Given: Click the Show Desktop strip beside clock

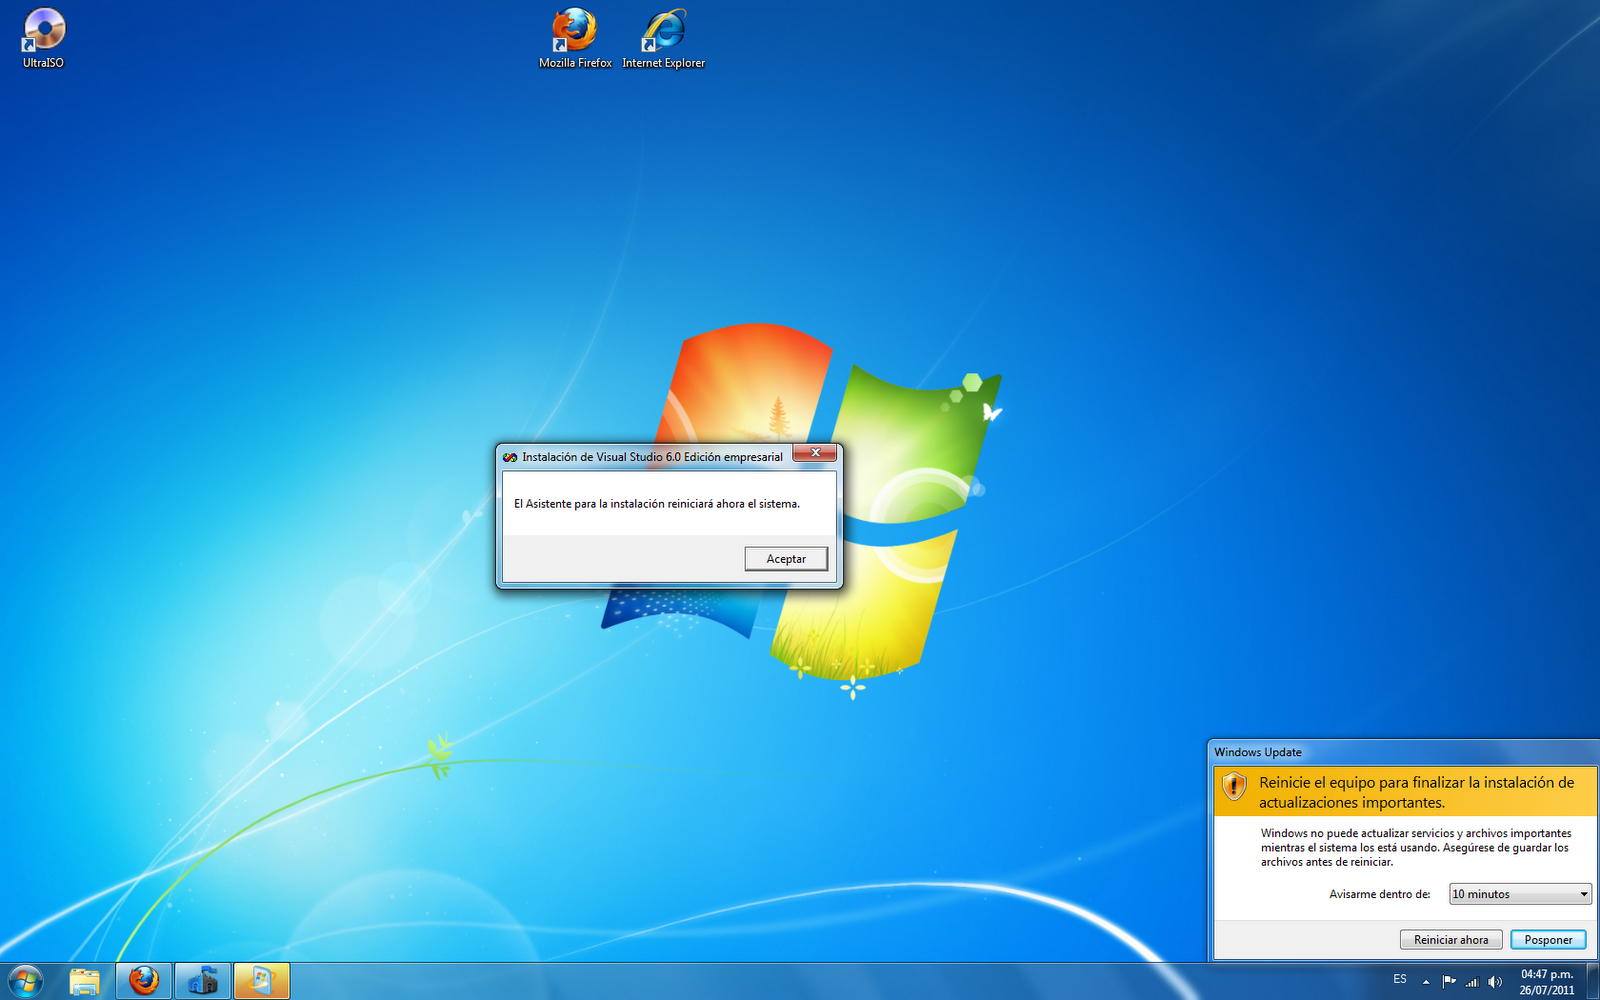Looking at the screenshot, I should point(1593,981).
